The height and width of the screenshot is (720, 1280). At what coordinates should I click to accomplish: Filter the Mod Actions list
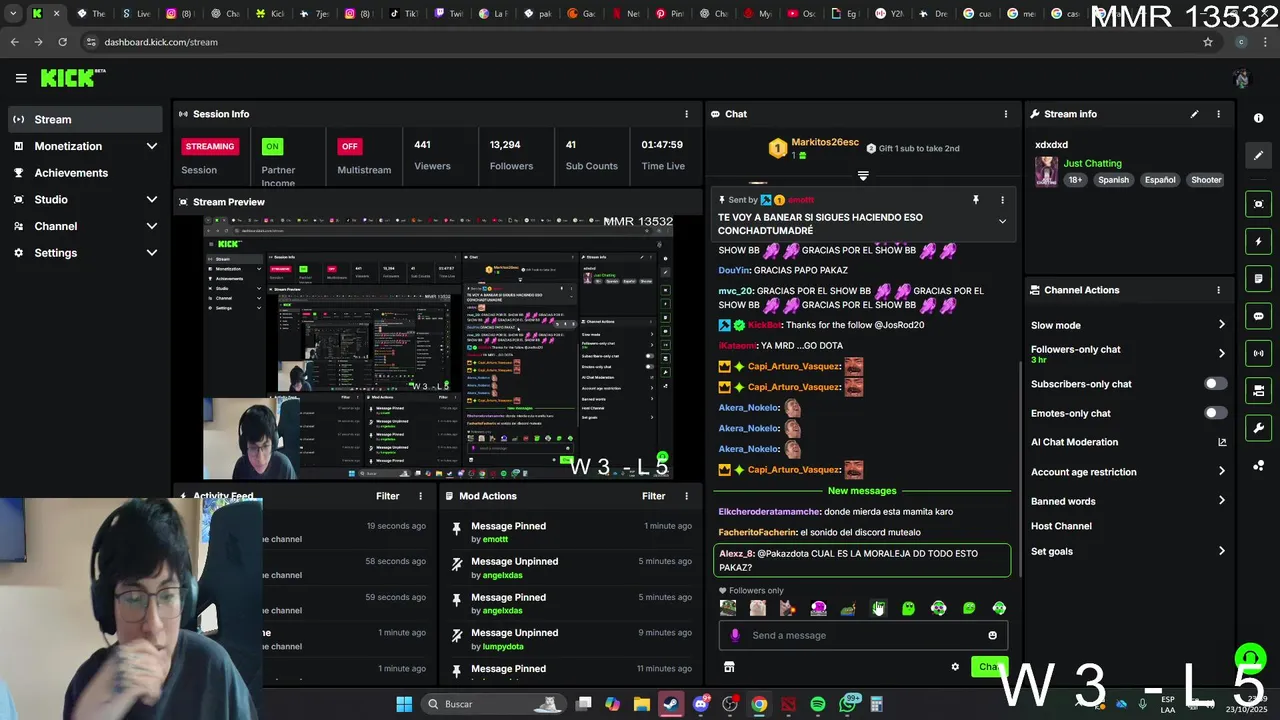click(x=654, y=496)
